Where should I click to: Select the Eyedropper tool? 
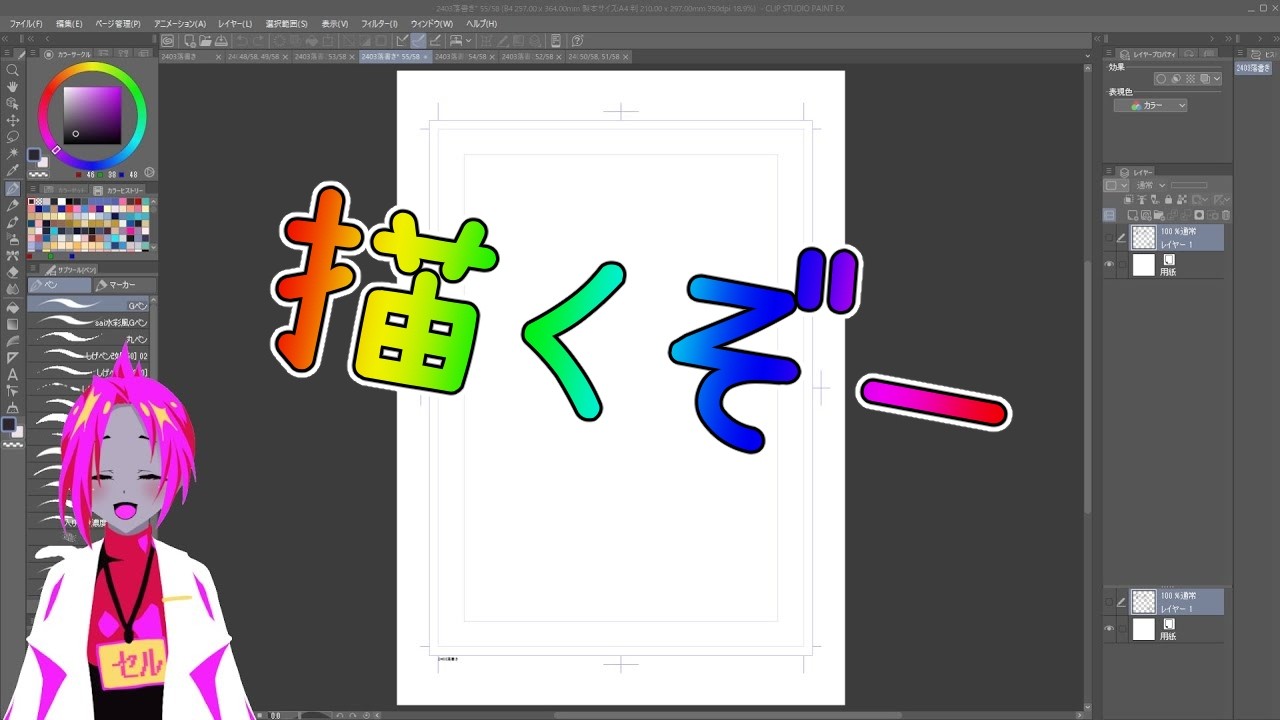[x=13, y=171]
